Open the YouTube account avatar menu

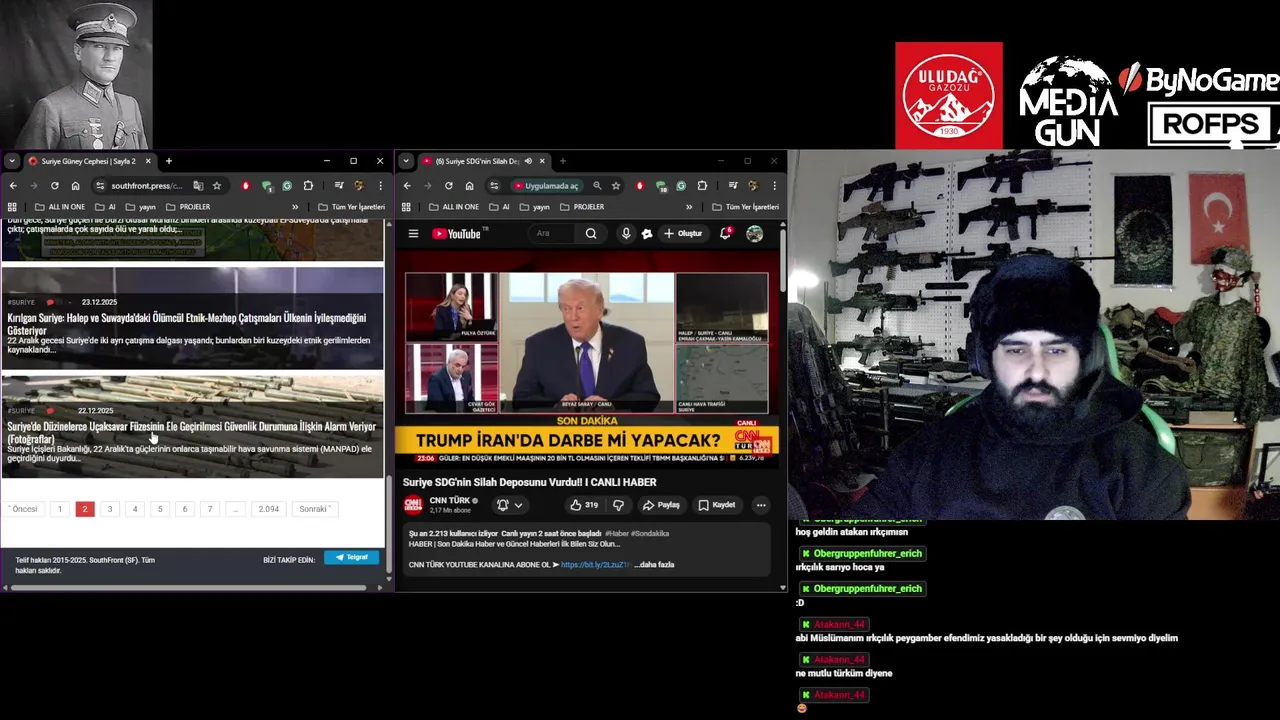coord(754,234)
